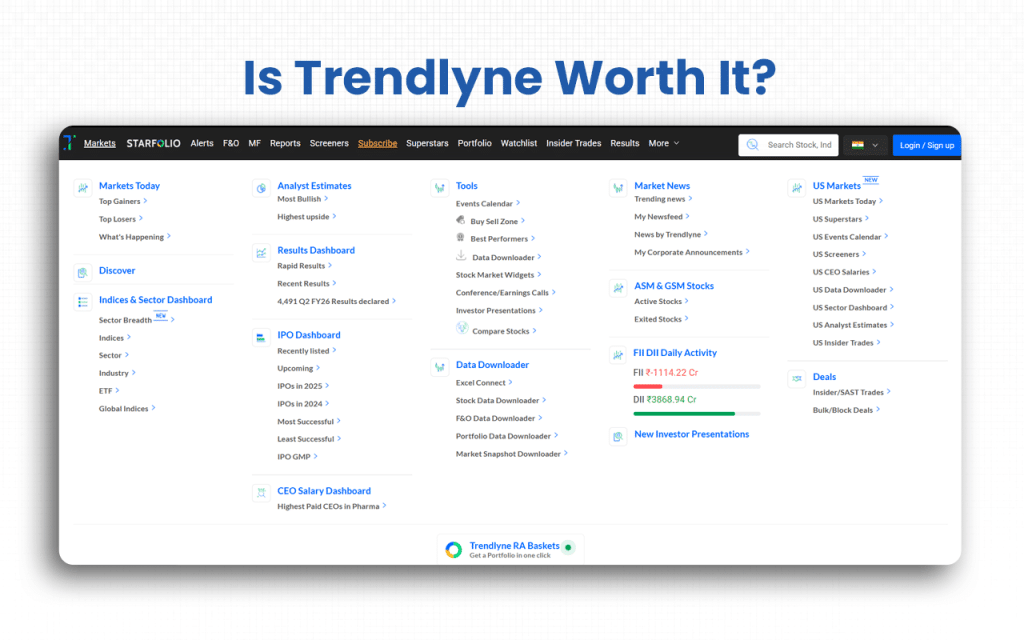Open the Top Gainers link
Screen dimensions: 1024x640
click(118, 201)
